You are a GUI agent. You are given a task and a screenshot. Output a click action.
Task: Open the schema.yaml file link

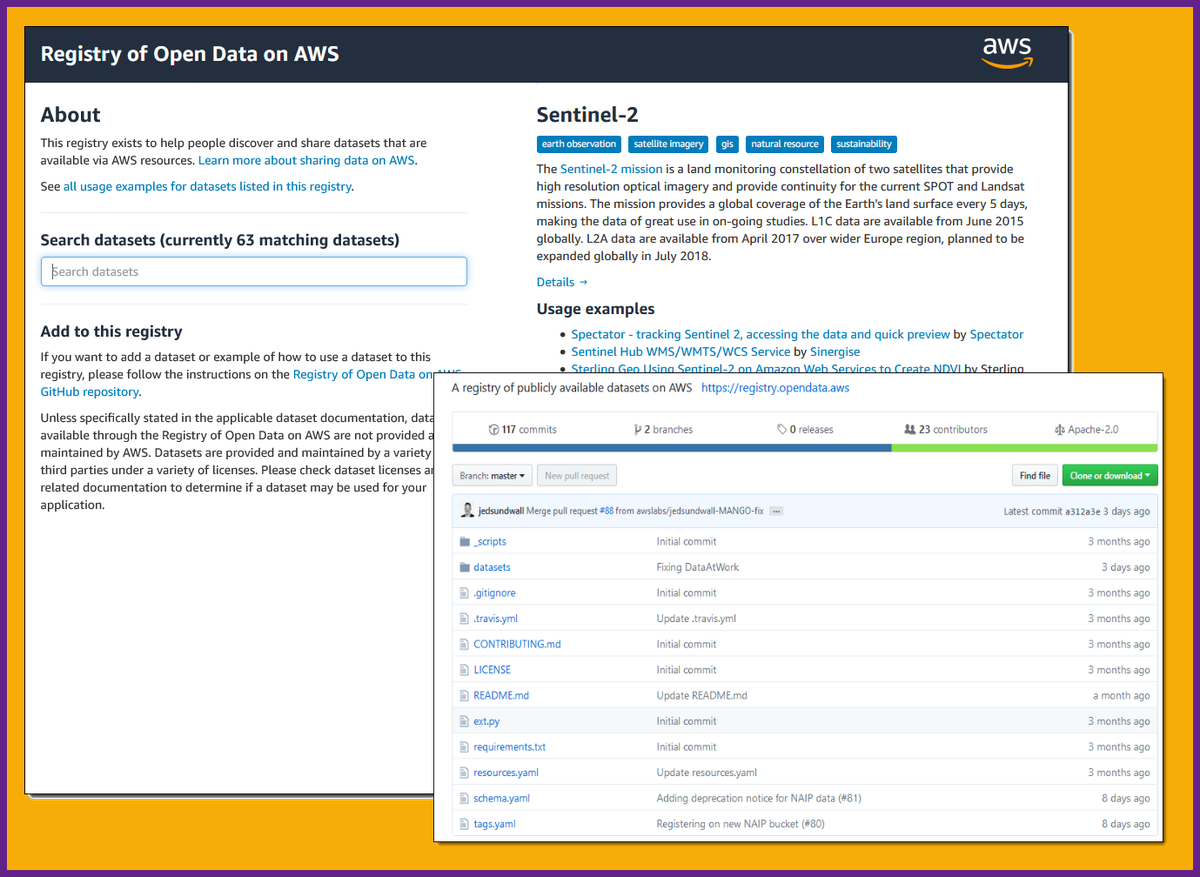tap(502, 798)
